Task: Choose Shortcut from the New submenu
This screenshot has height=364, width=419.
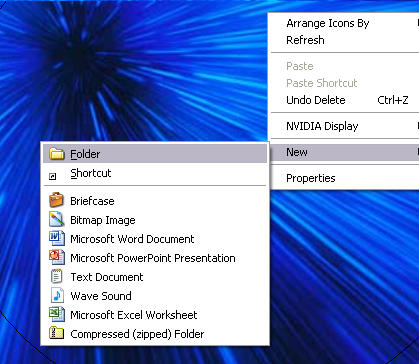Action: point(155,173)
